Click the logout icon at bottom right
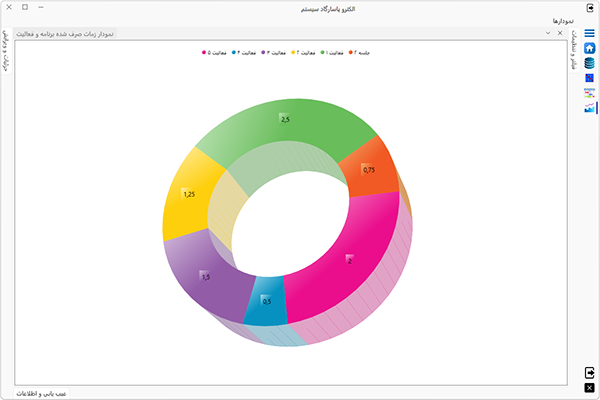Viewport: 600px width, 400px height. click(589, 373)
